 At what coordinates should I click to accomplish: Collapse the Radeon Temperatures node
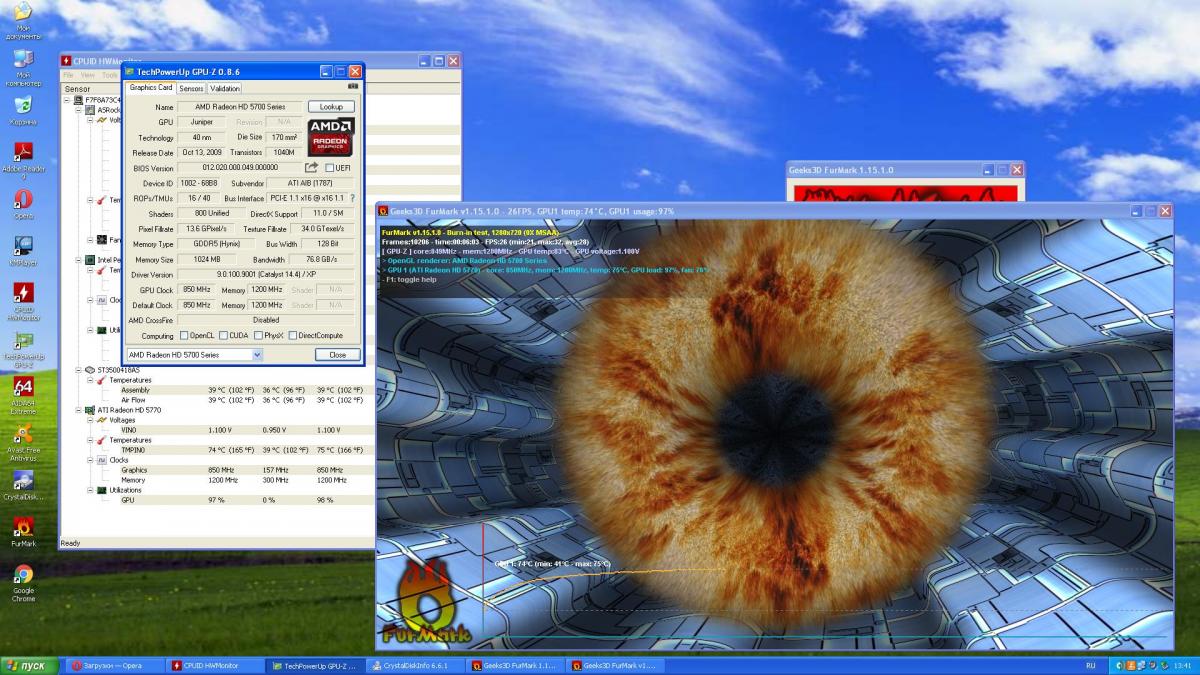(90, 440)
